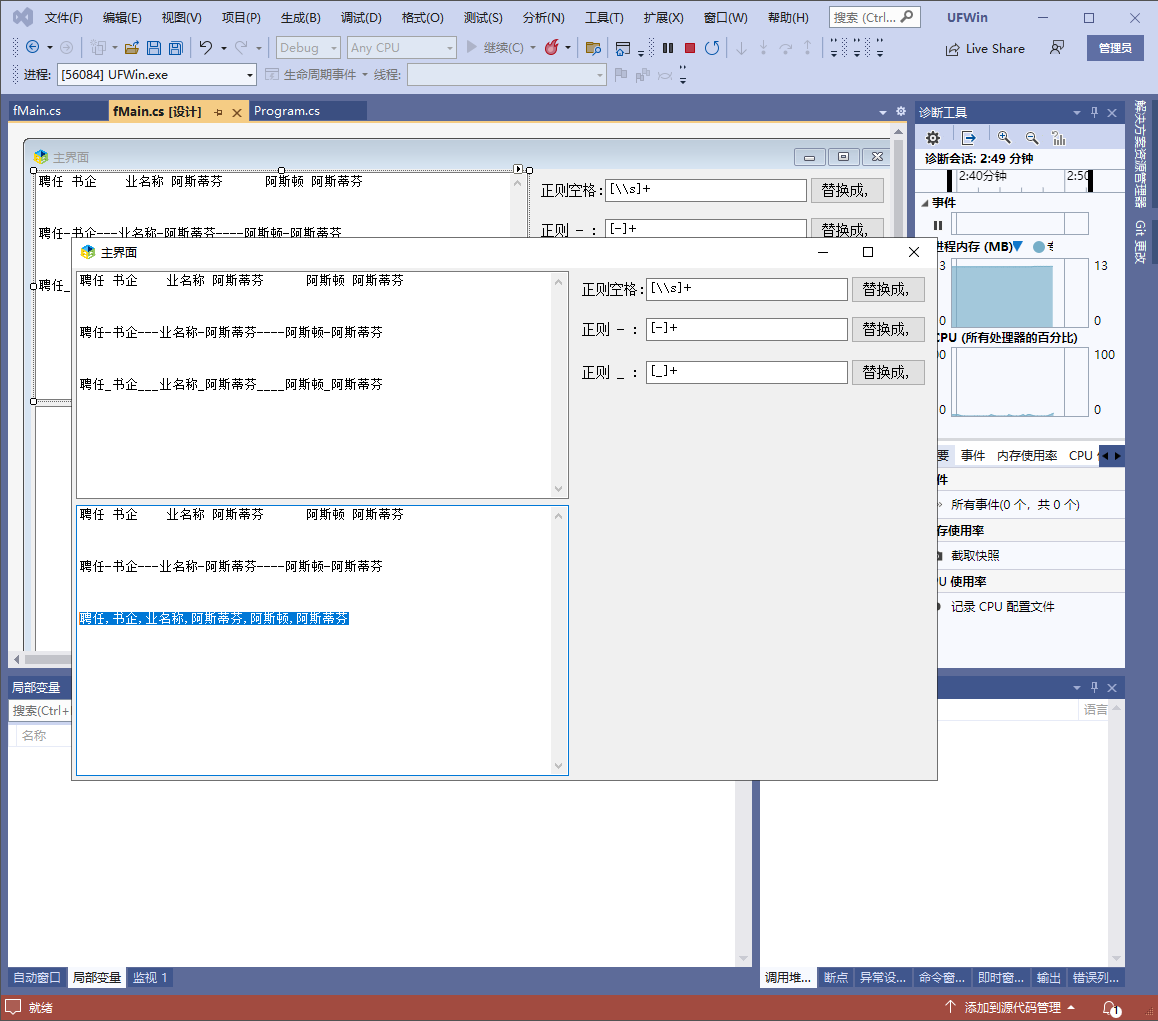
Task: Click down arrow of upper textbox scrollbar
Action: tap(558, 489)
